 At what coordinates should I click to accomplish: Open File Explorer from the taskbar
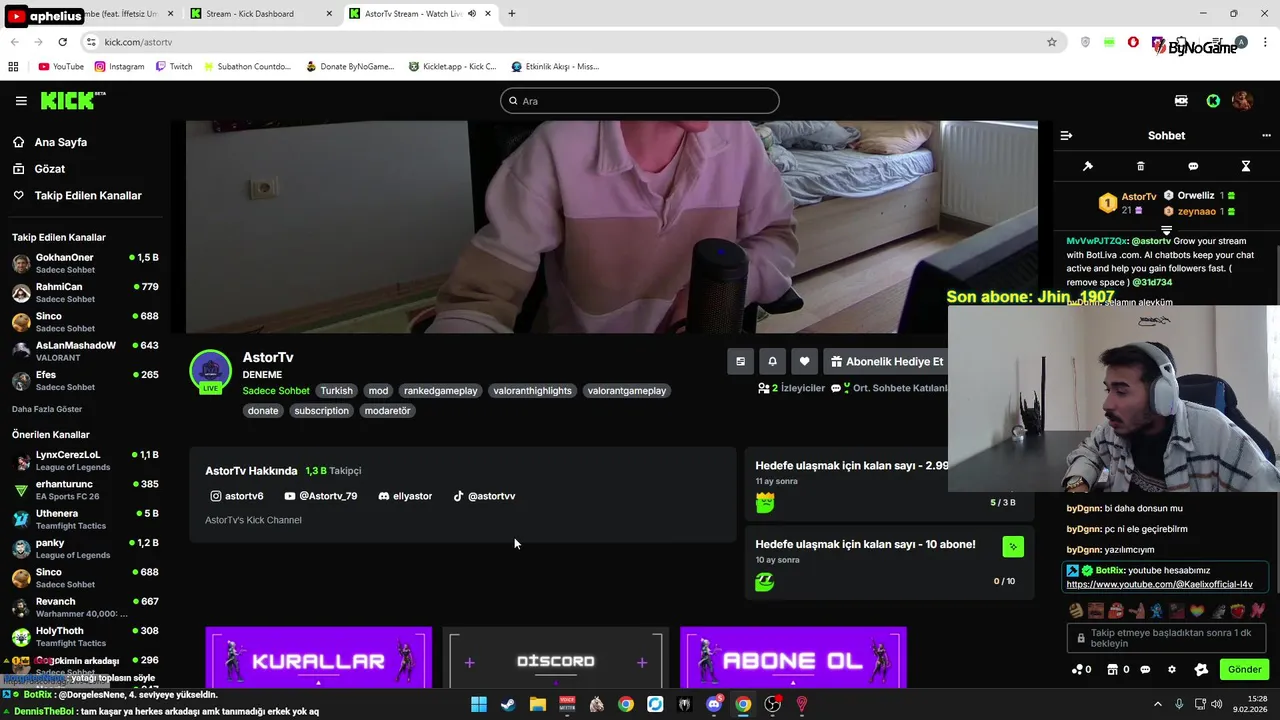pos(537,704)
